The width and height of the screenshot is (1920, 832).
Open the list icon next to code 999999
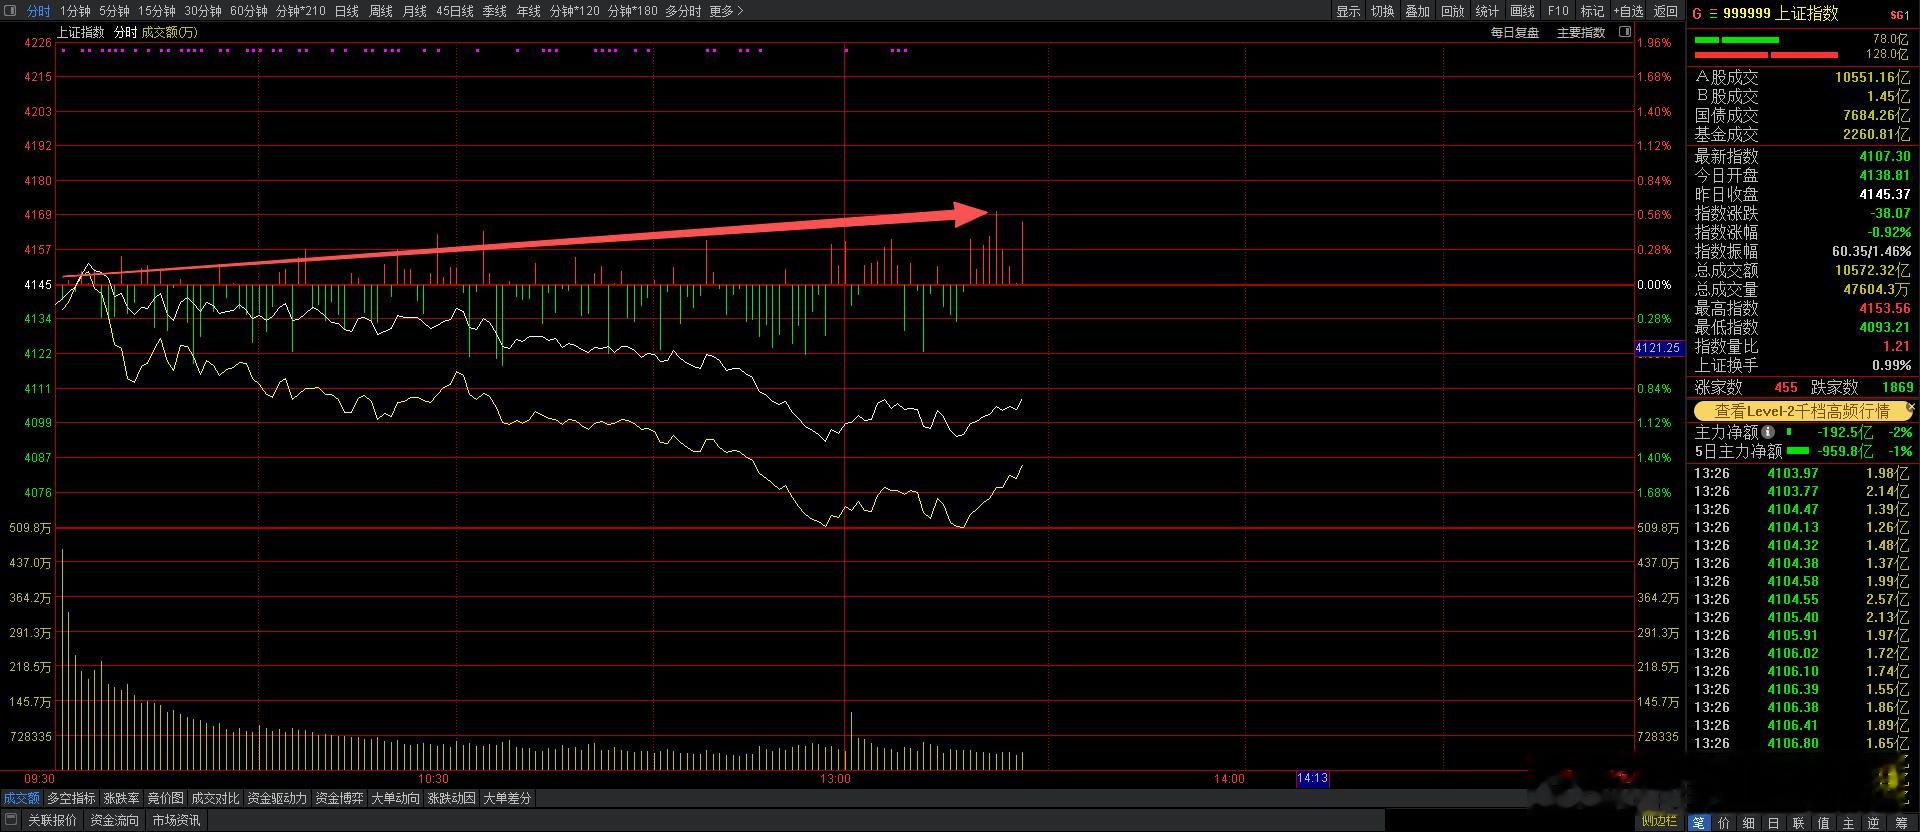(x=1711, y=13)
